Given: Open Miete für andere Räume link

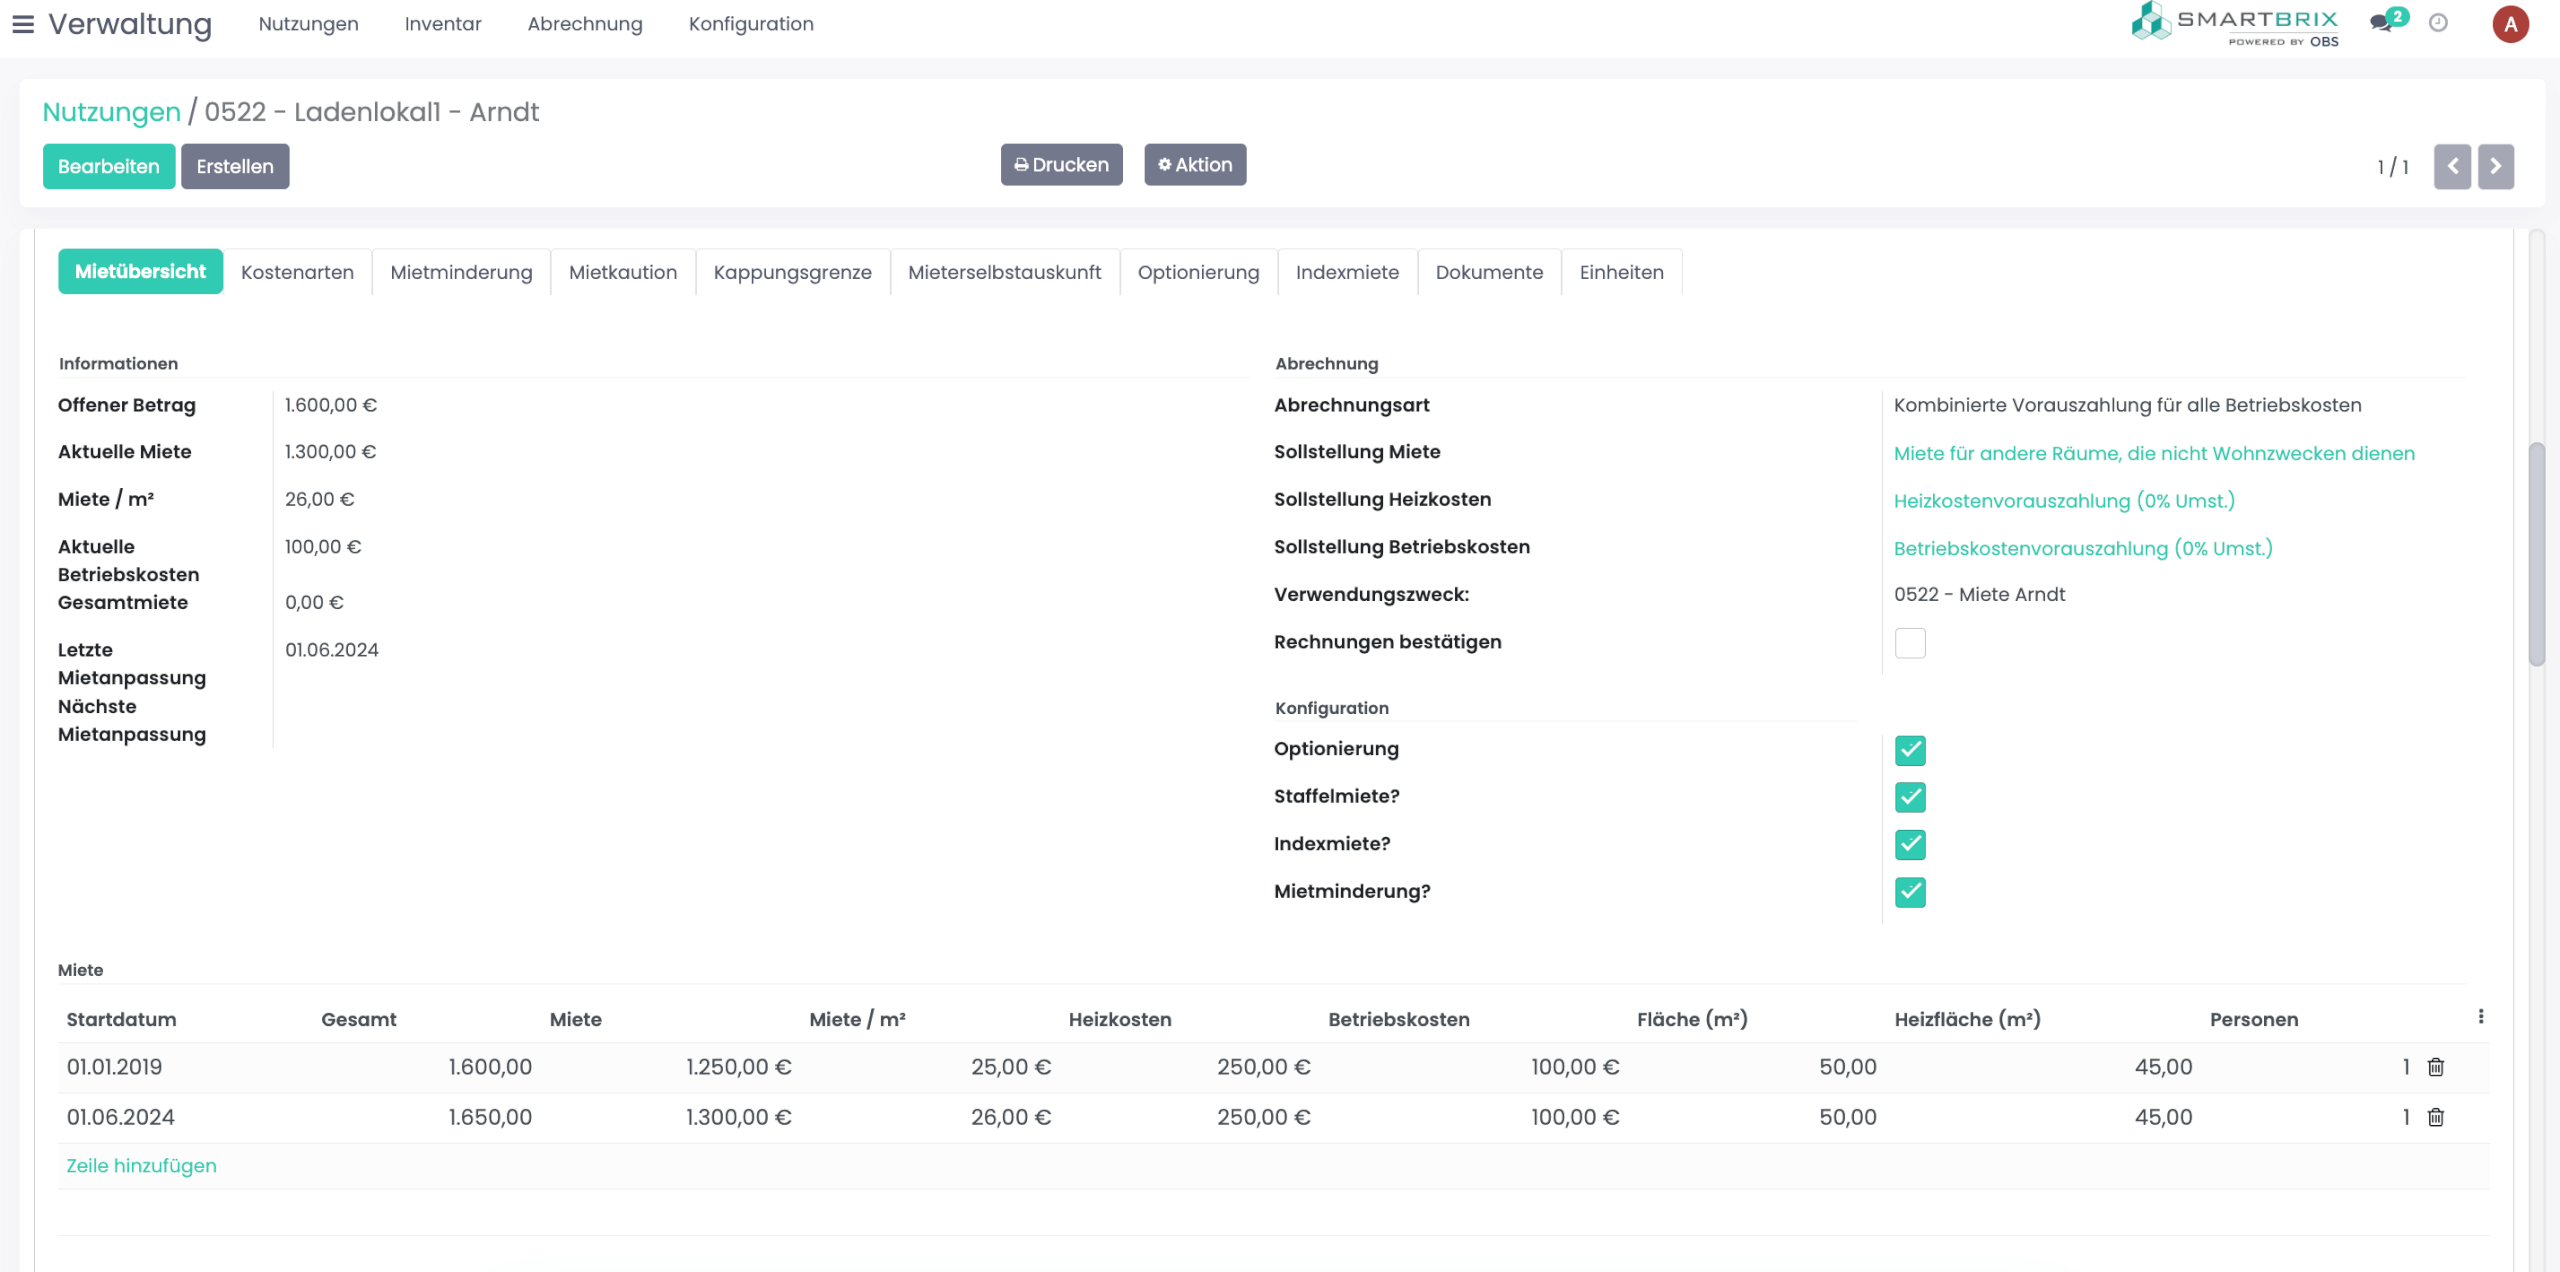Looking at the screenshot, I should pos(2154,454).
